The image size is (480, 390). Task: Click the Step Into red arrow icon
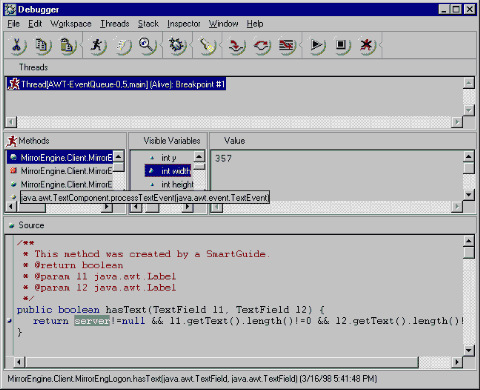[237, 45]
